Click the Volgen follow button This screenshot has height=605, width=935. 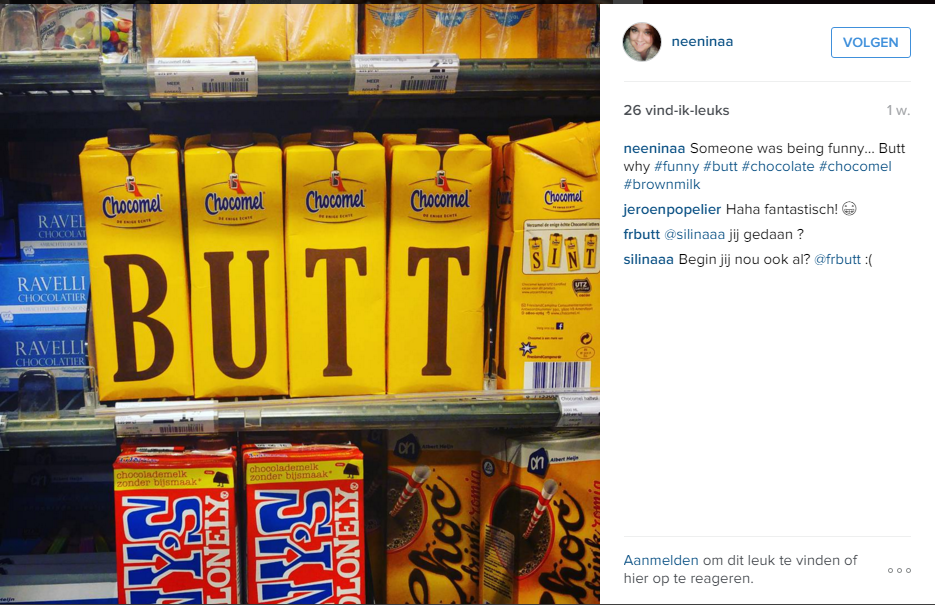click(871, 42)
